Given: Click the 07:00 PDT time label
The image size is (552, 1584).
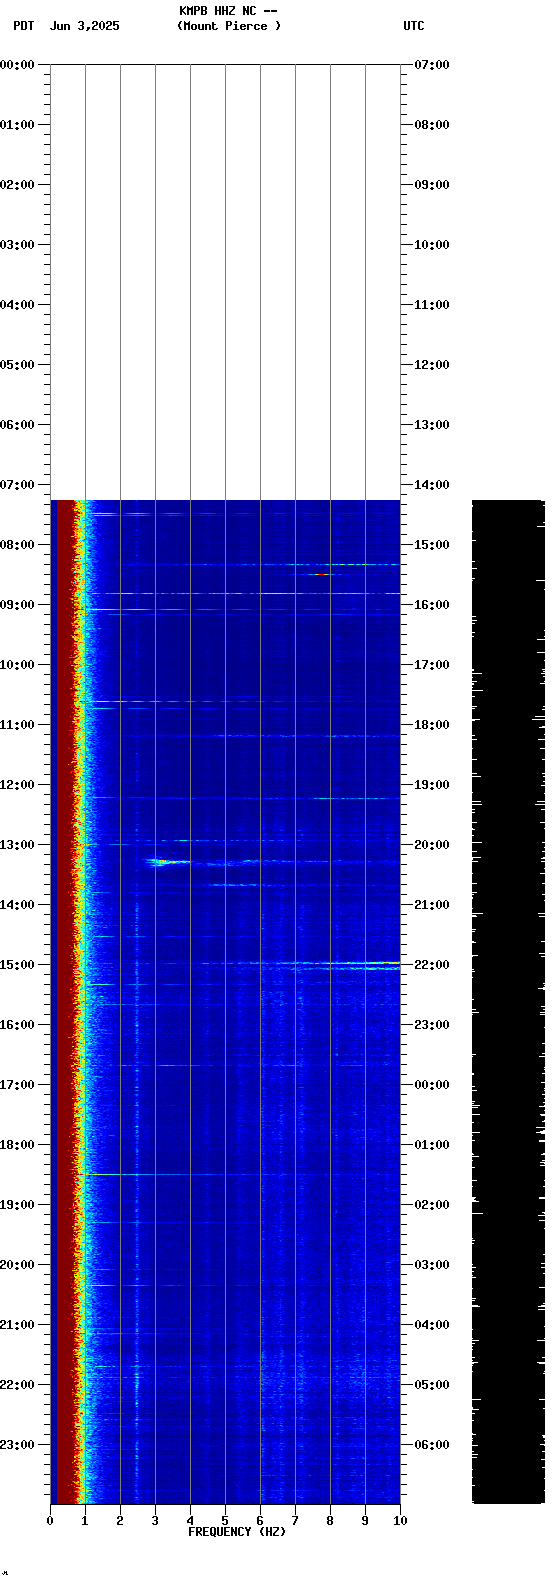Looking at the screenshot, I should click(x=17, y=485).
